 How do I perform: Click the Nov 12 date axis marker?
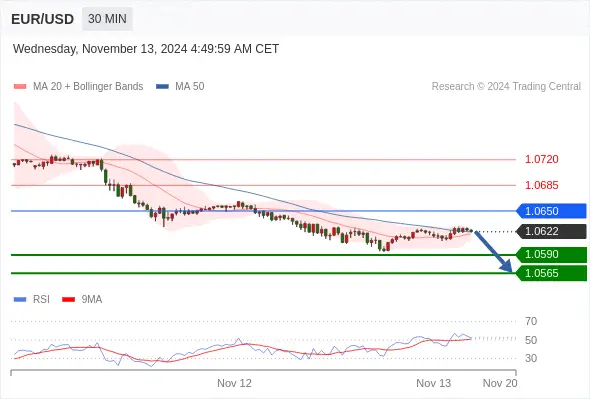point(234,383)
